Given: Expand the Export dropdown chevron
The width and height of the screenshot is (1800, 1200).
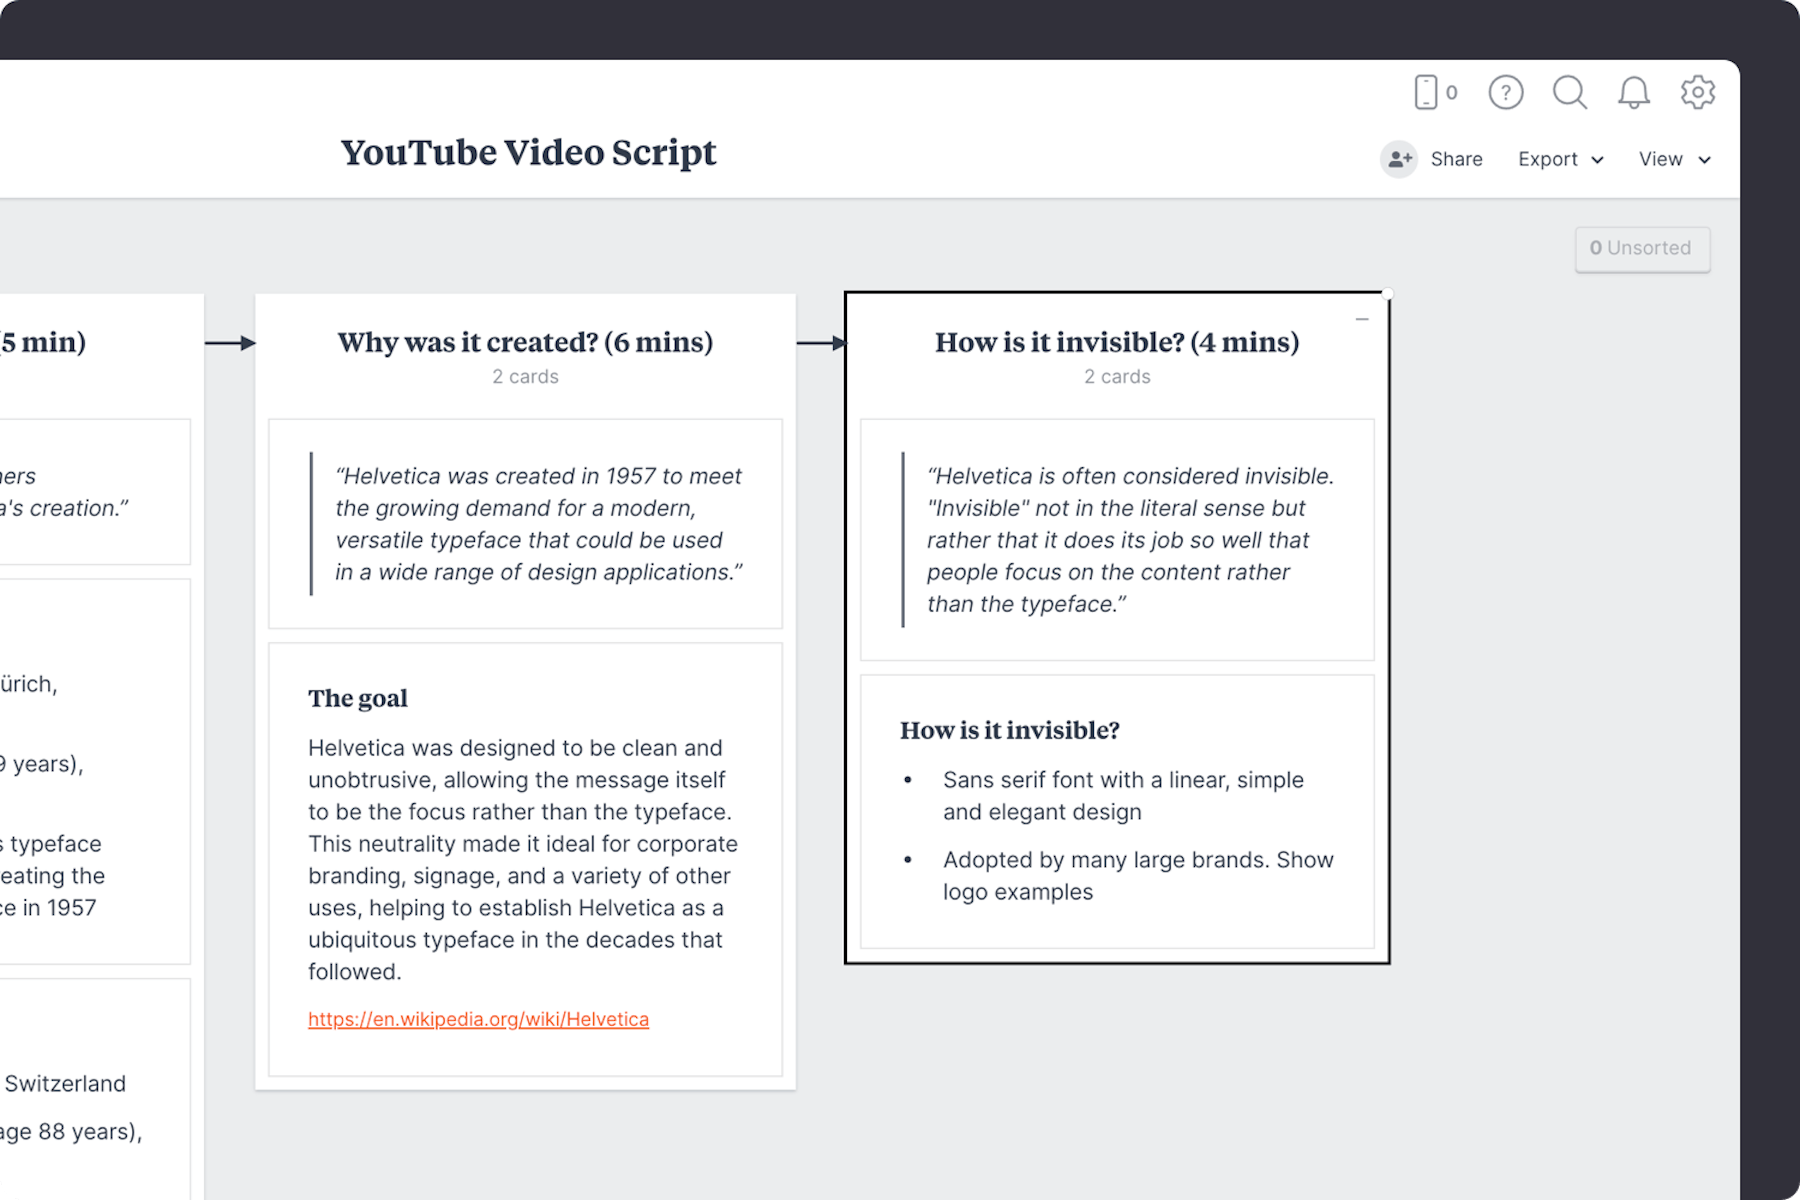Looking at the screenshot, I should click(1597, 160).
